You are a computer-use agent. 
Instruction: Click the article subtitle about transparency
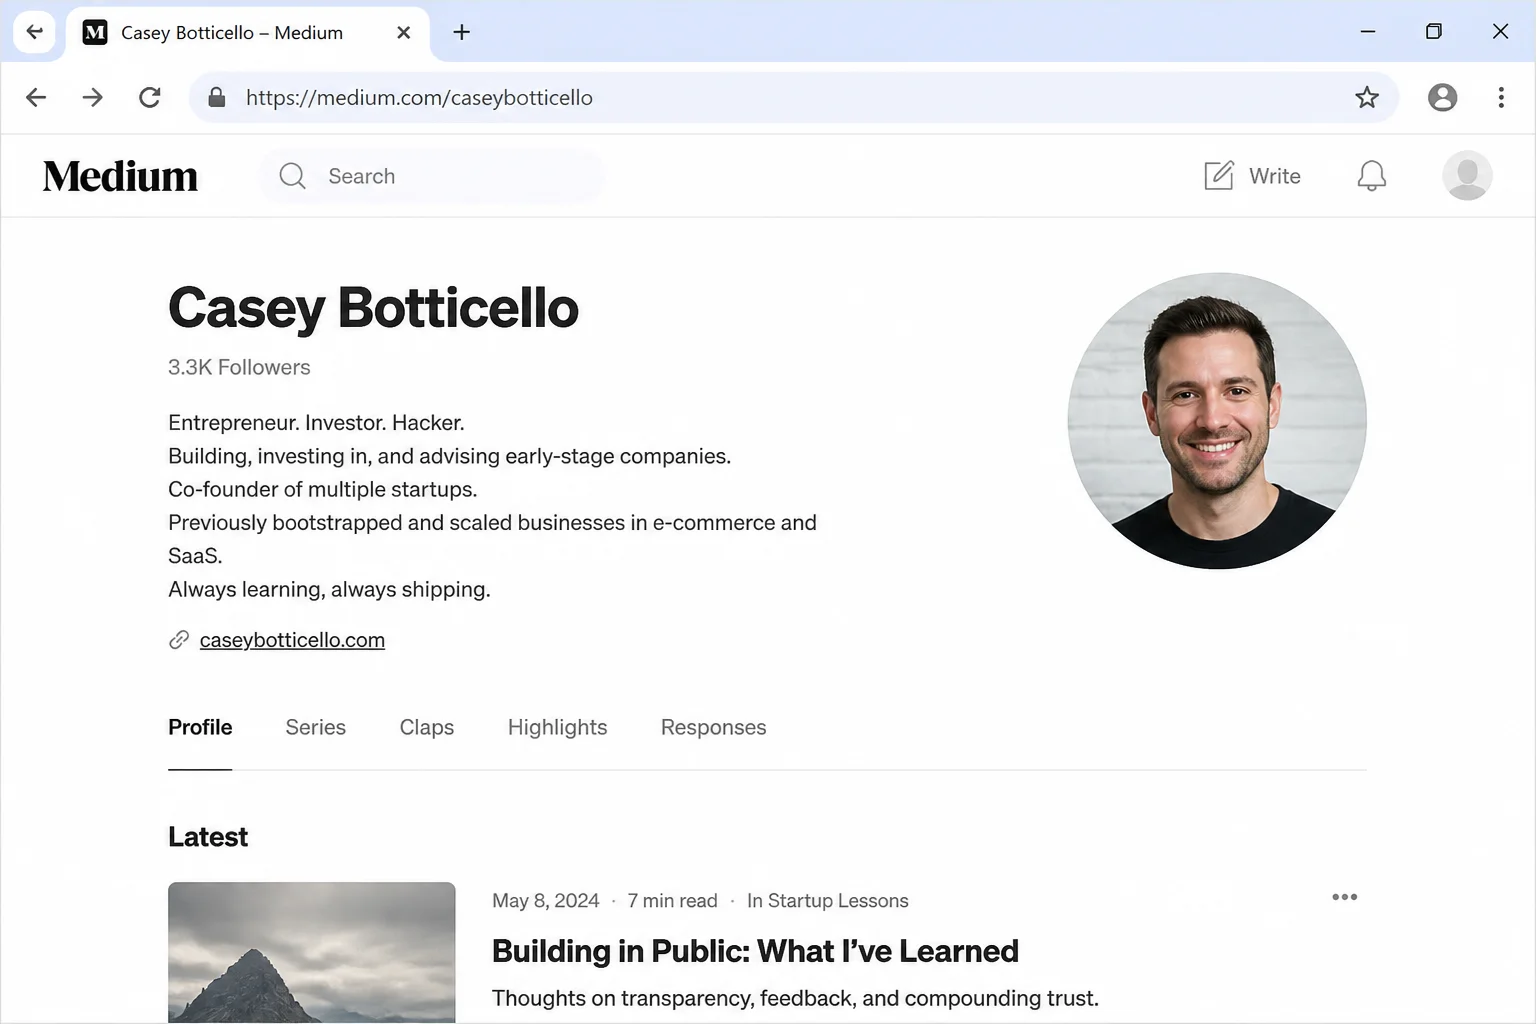click(795, 998)
